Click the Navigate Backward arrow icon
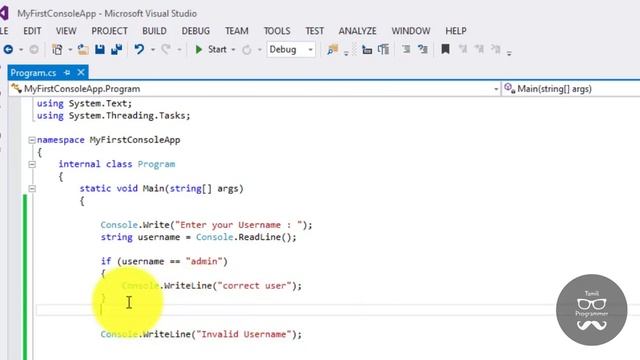The width and height of the screenshot is (640, 360). coord(8,49)
